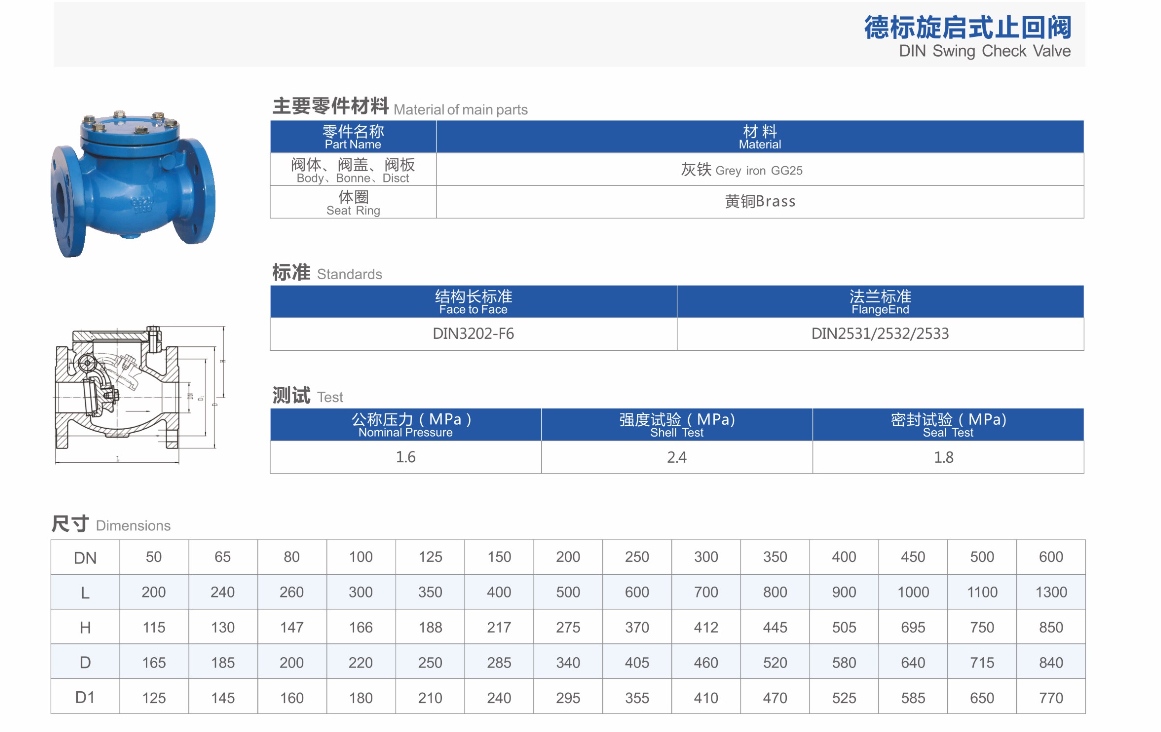The height and width of the screenshot is (732, 1161).
Task: Select the Nominal Pressure value 1.6
Action: [x=405, y=457]
